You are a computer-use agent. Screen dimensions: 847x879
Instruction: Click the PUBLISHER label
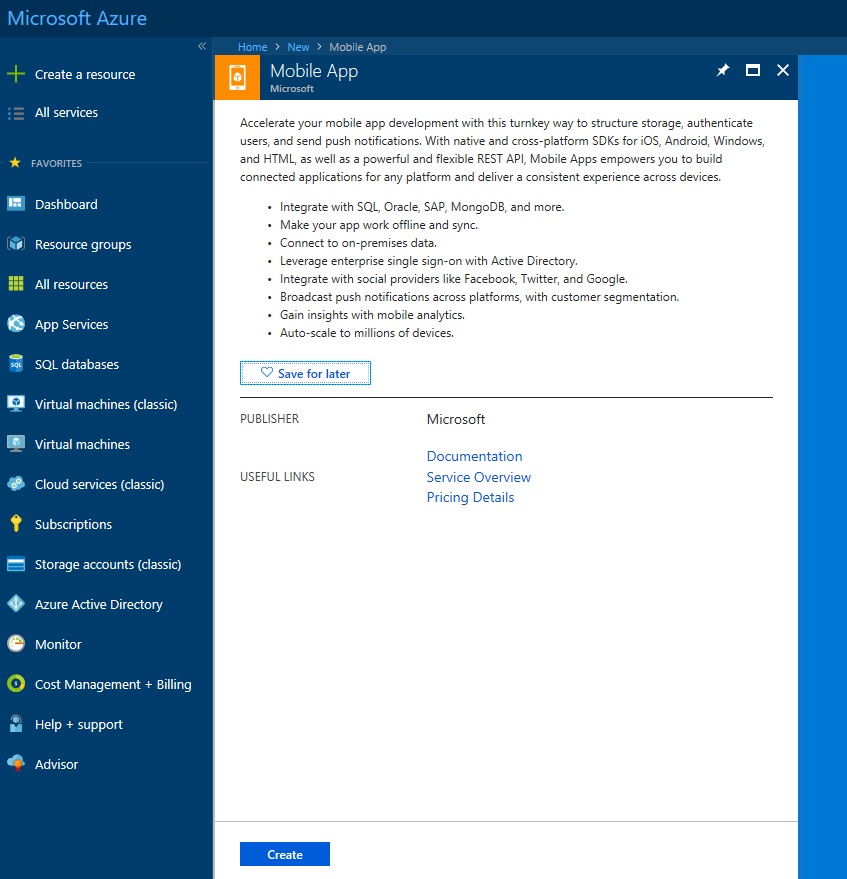[270, 419]
